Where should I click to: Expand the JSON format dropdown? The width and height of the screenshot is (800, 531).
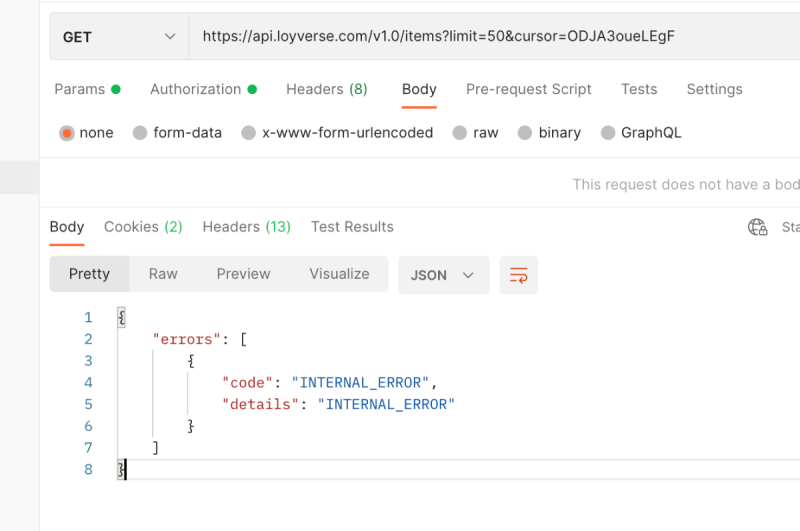tap(443, 275)
